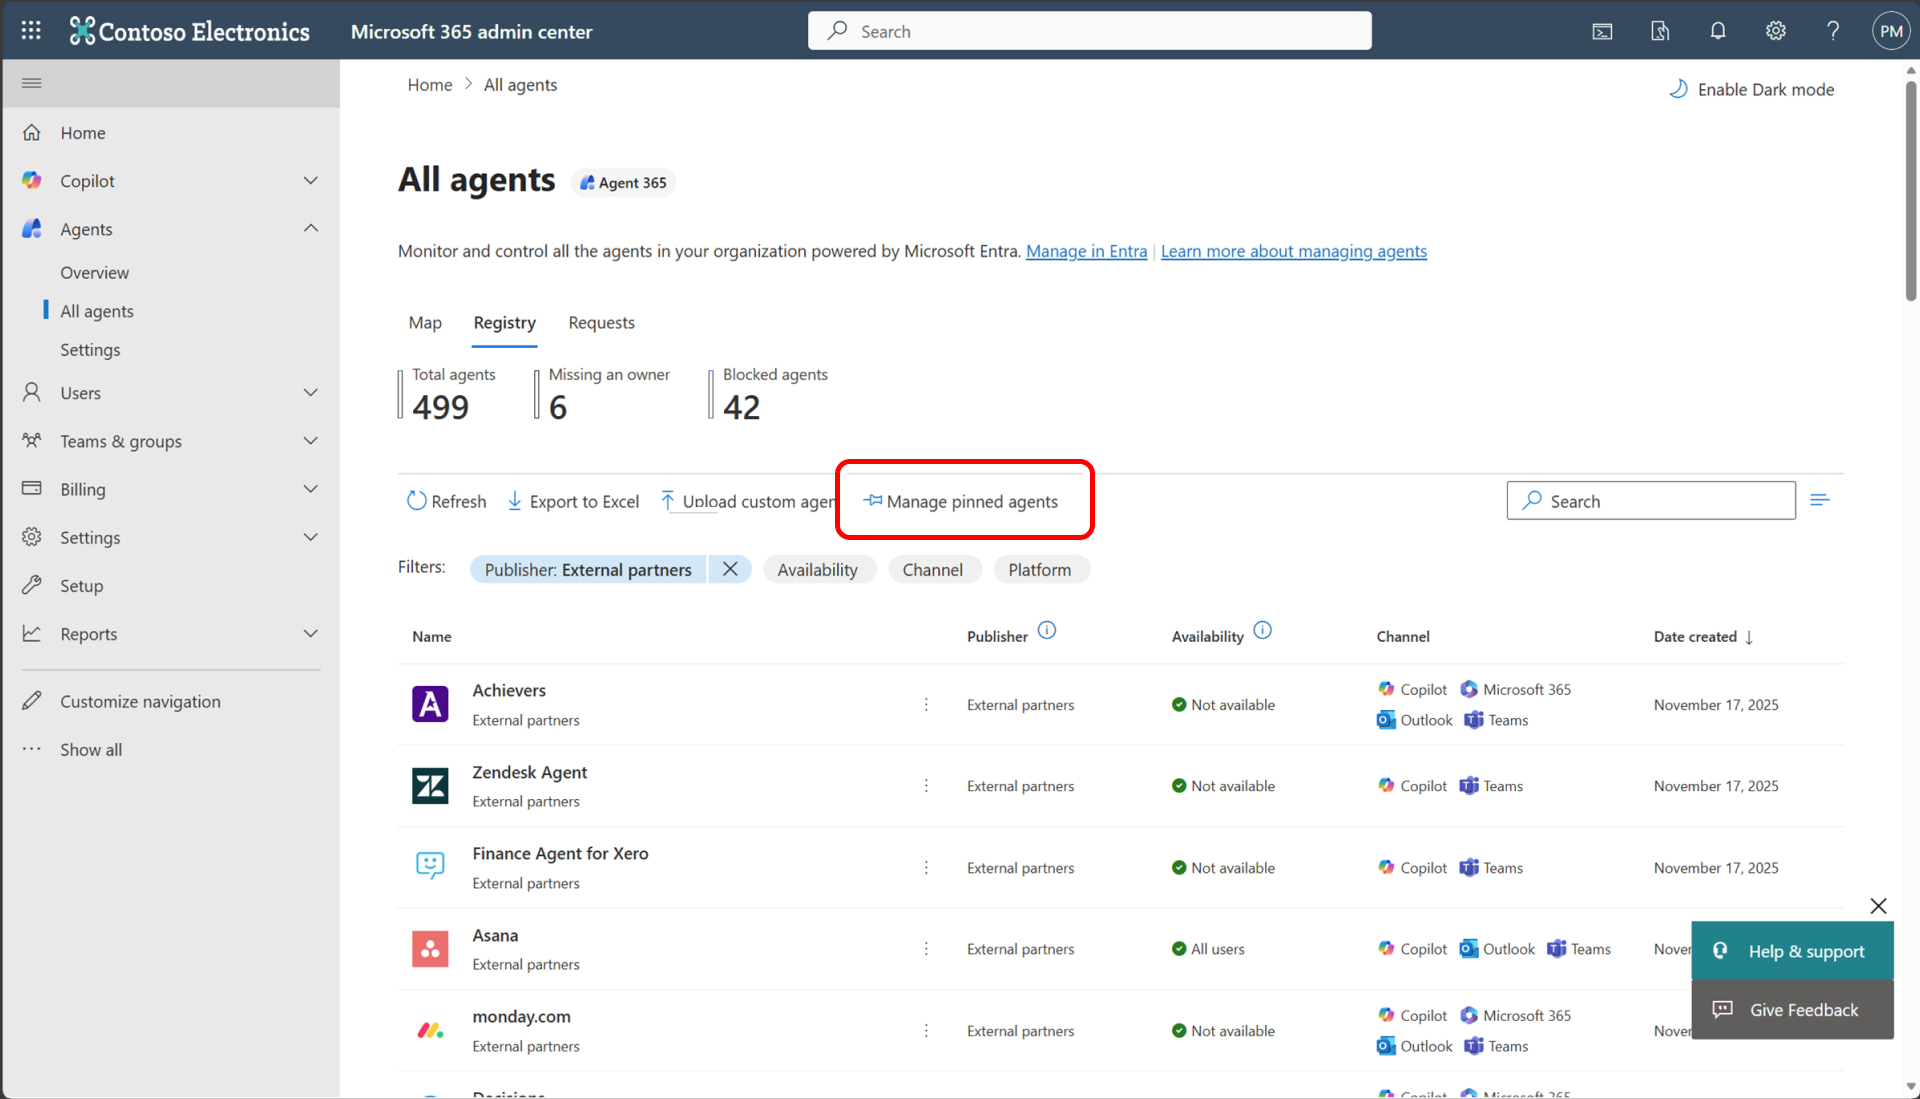Click the filter lines icon beside Search

[x=1819, y=500]
